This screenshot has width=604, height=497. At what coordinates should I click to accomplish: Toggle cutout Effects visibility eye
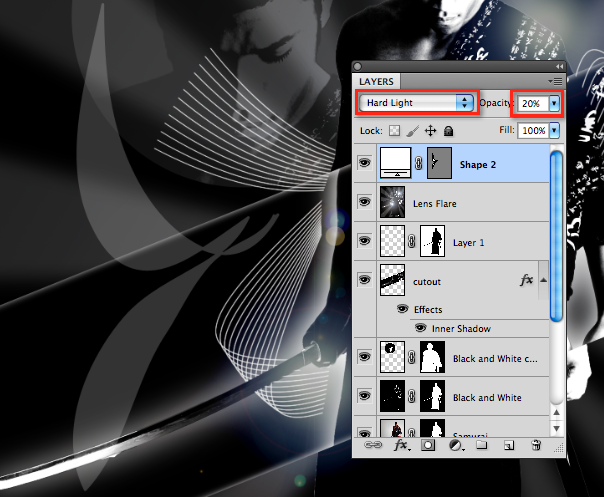coord(403,309)
